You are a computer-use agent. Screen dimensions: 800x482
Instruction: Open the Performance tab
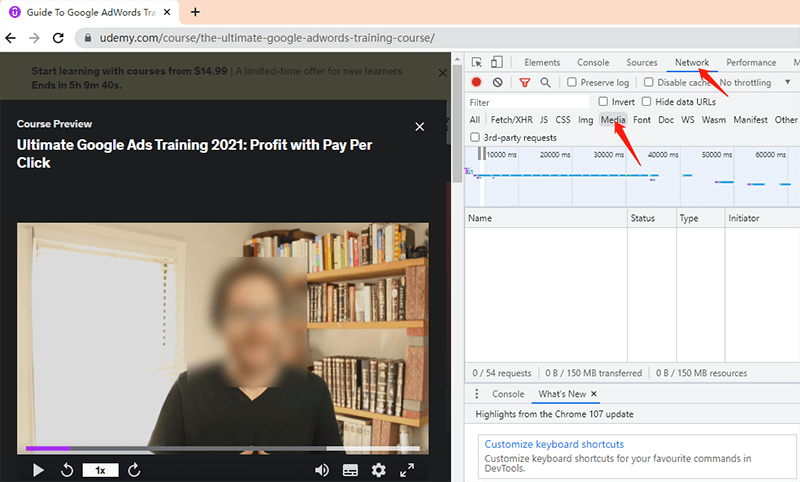click(x=751, y=62)
